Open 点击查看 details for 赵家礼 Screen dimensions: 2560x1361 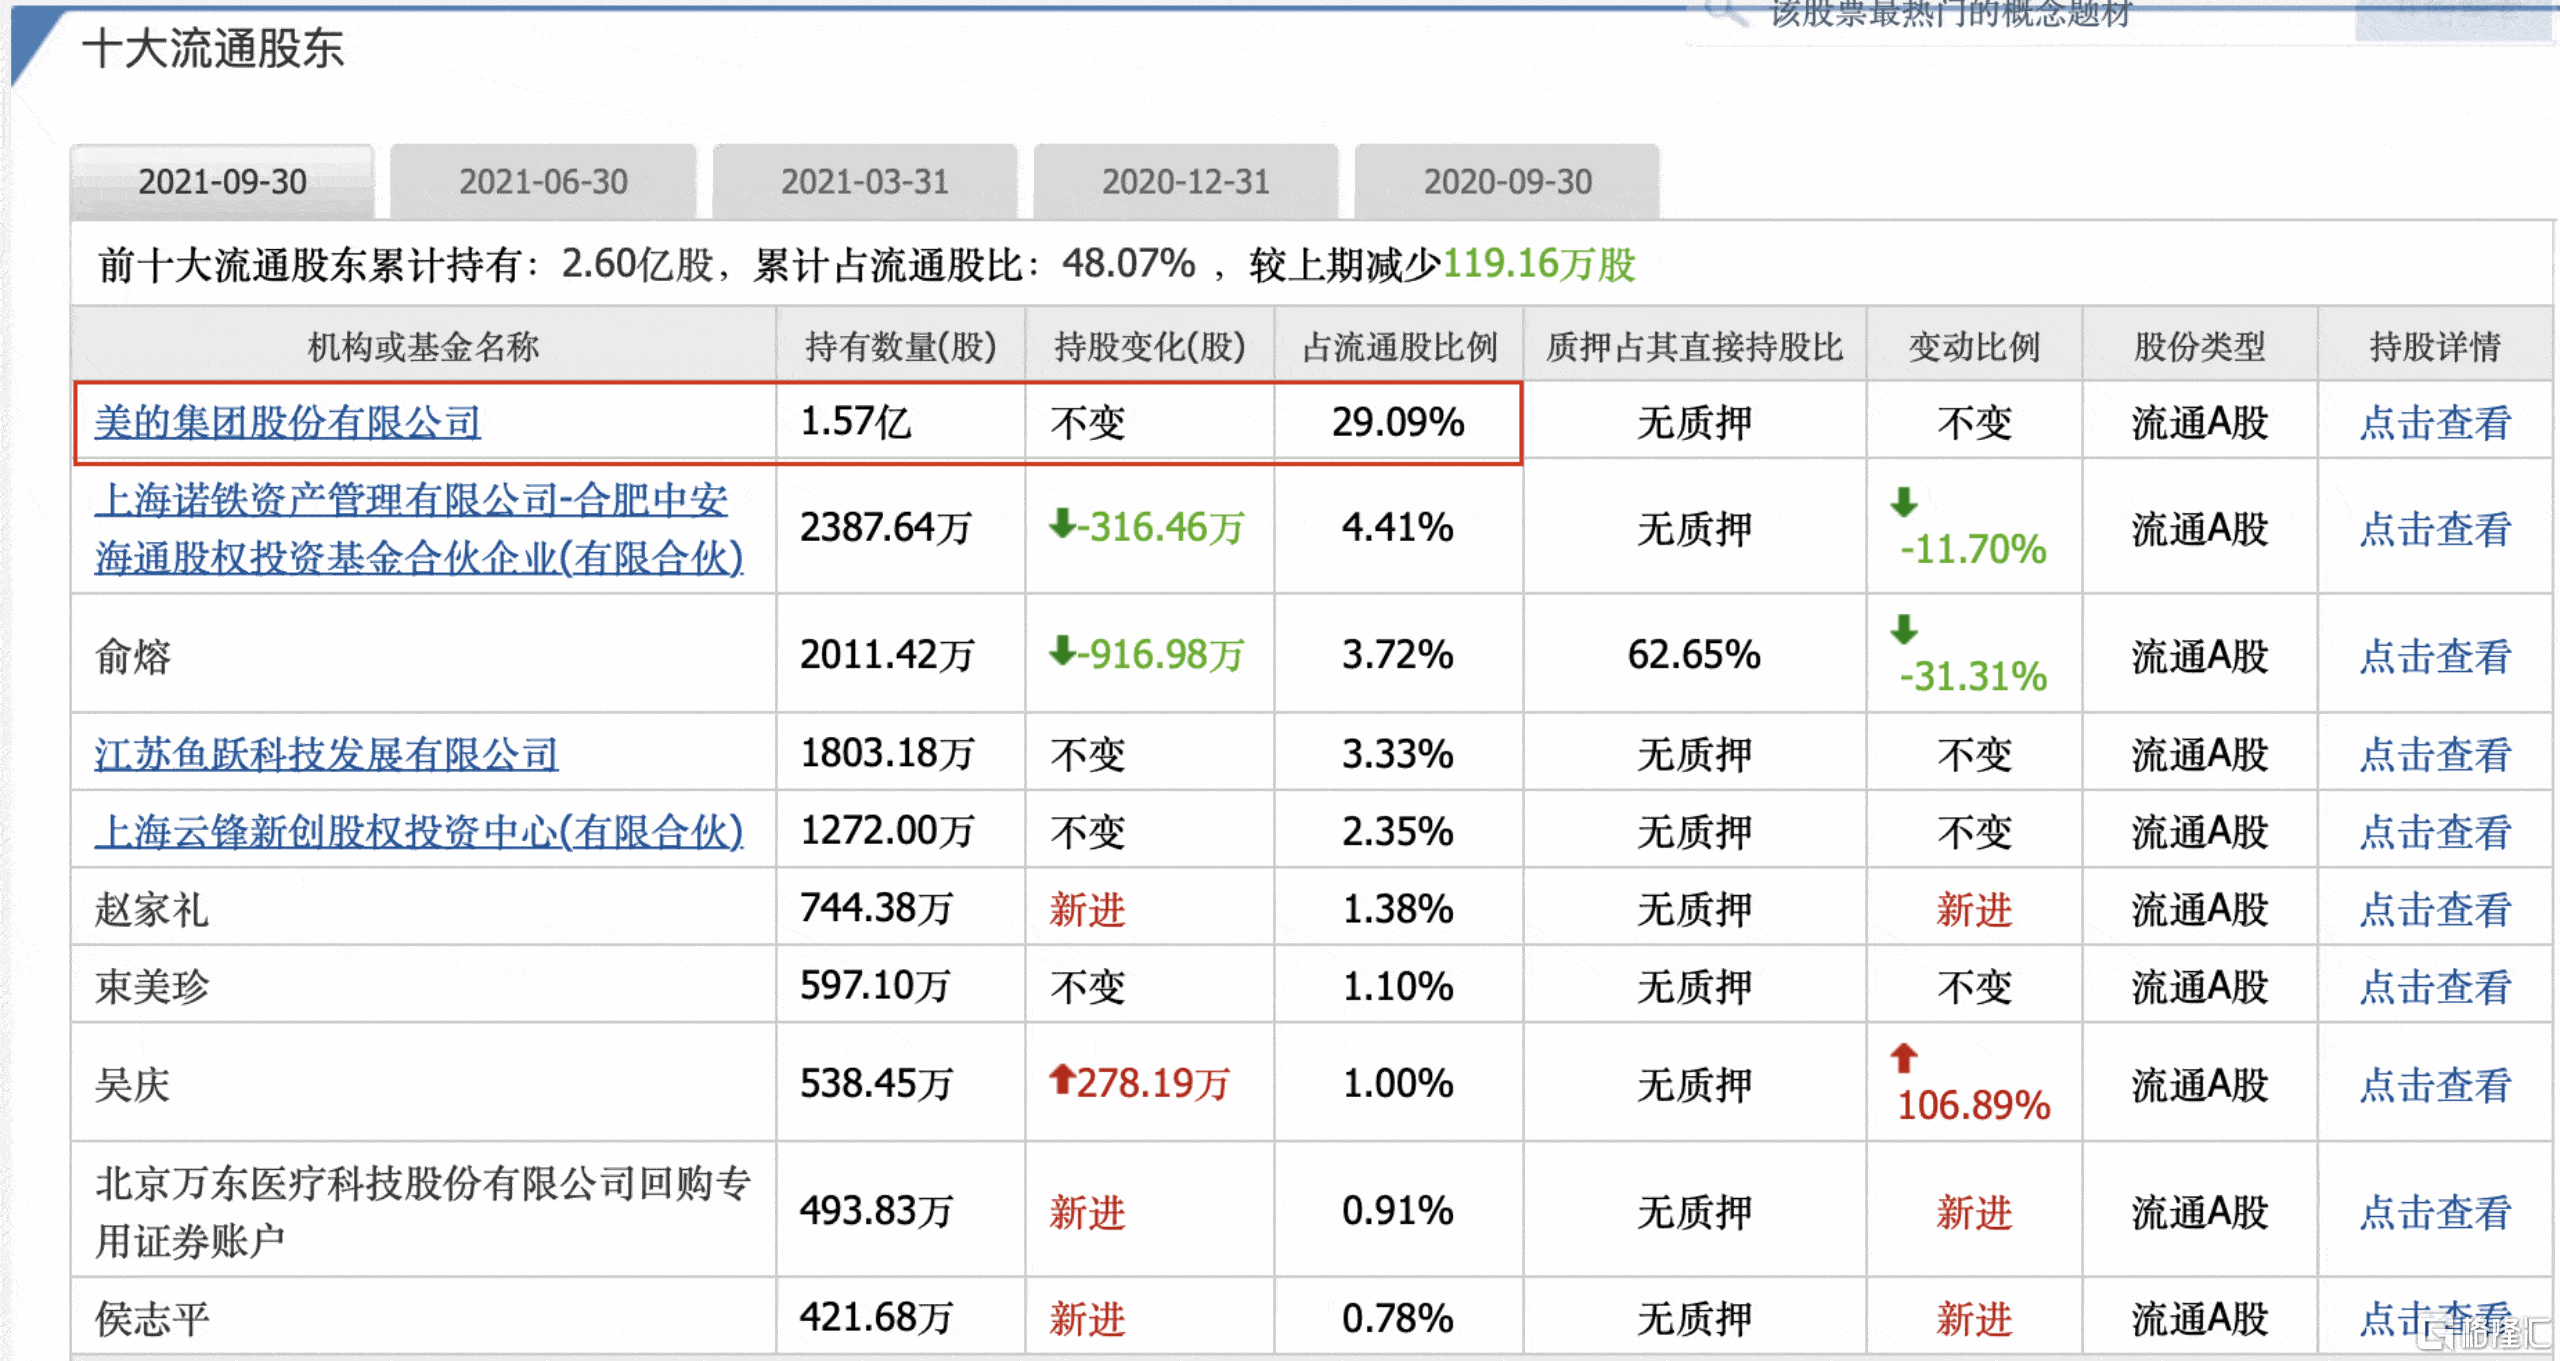(x=2434, y=910)
